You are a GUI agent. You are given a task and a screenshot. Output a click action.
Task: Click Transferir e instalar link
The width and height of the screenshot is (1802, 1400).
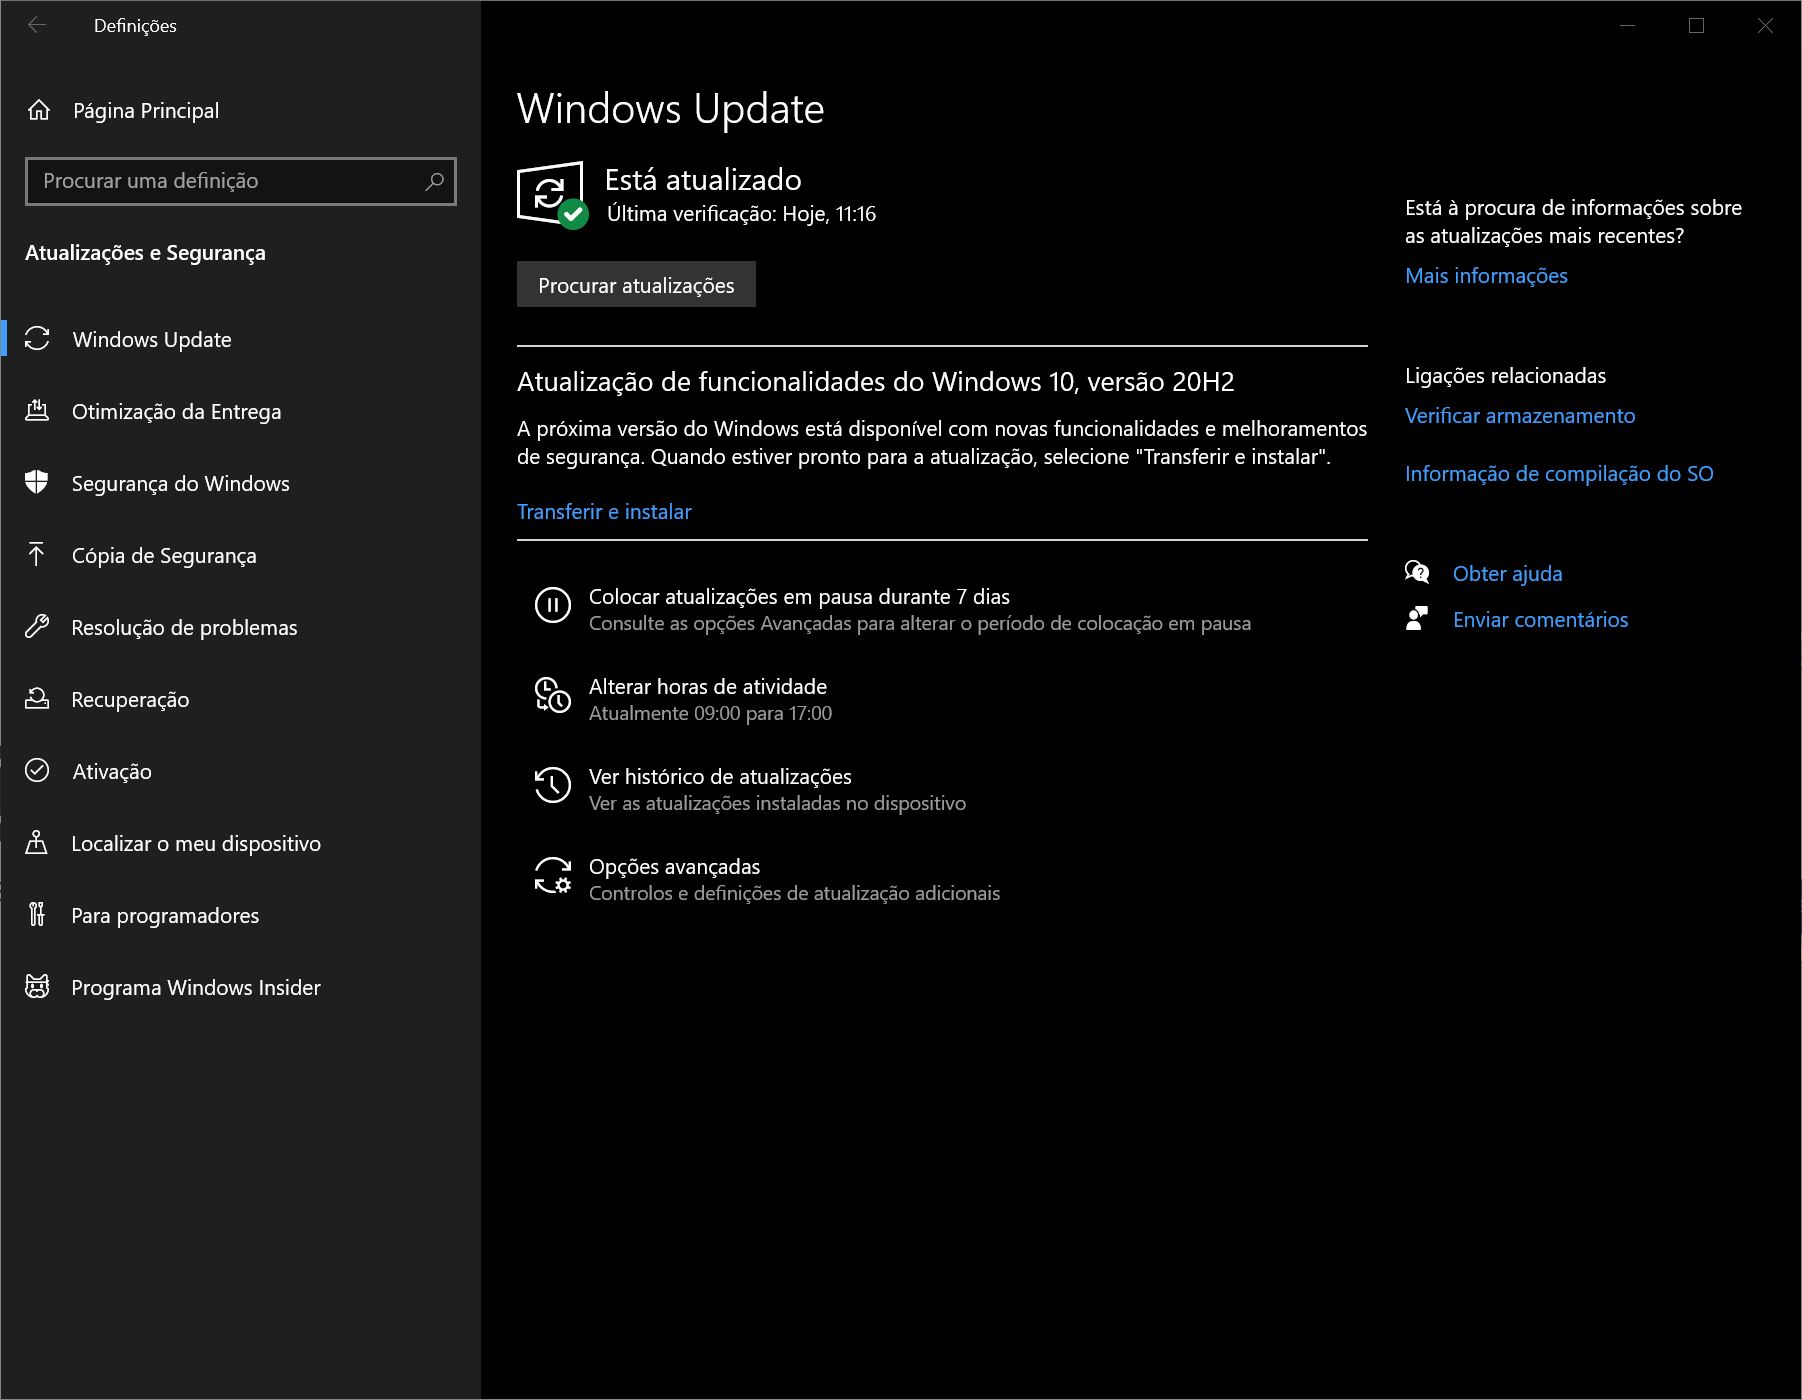click(604, 511)
